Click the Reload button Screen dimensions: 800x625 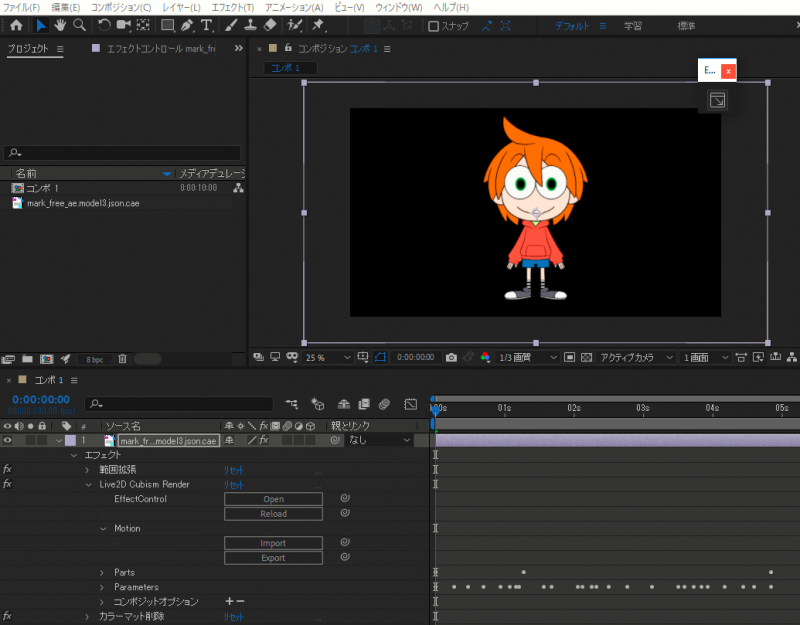click(273, 514)
